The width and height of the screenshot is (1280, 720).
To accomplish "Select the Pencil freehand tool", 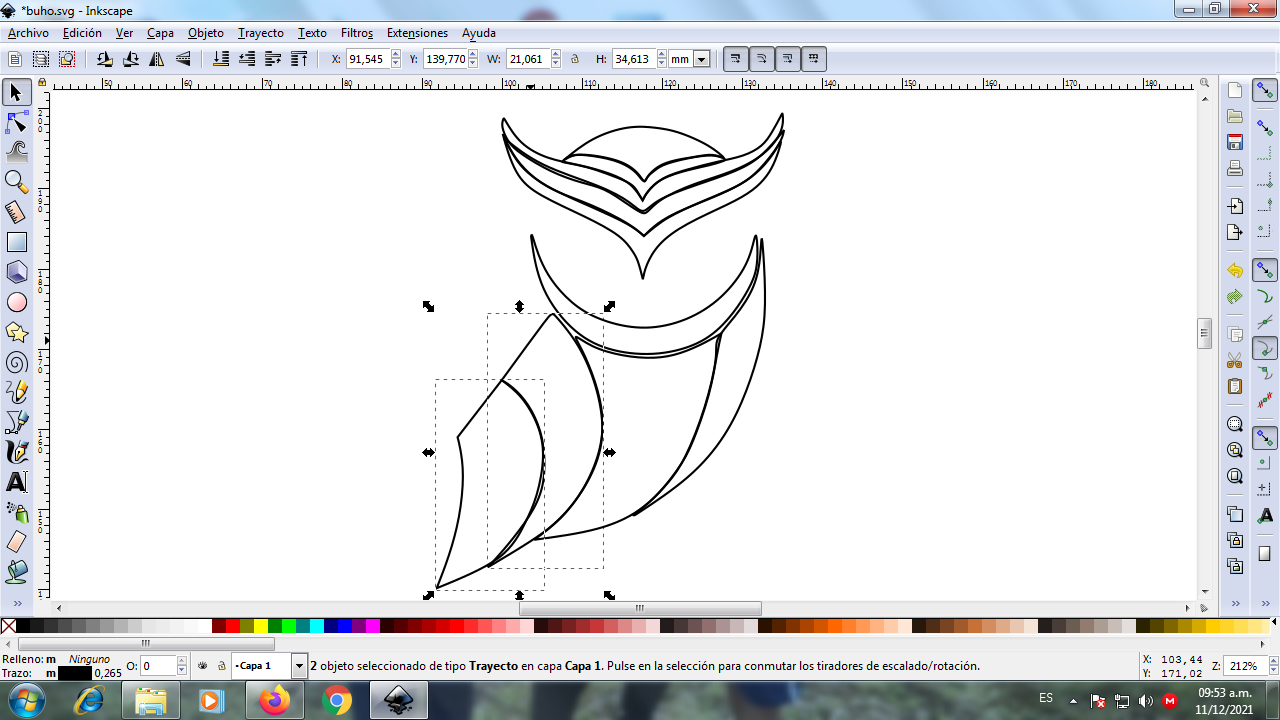I will coord(16,392).
